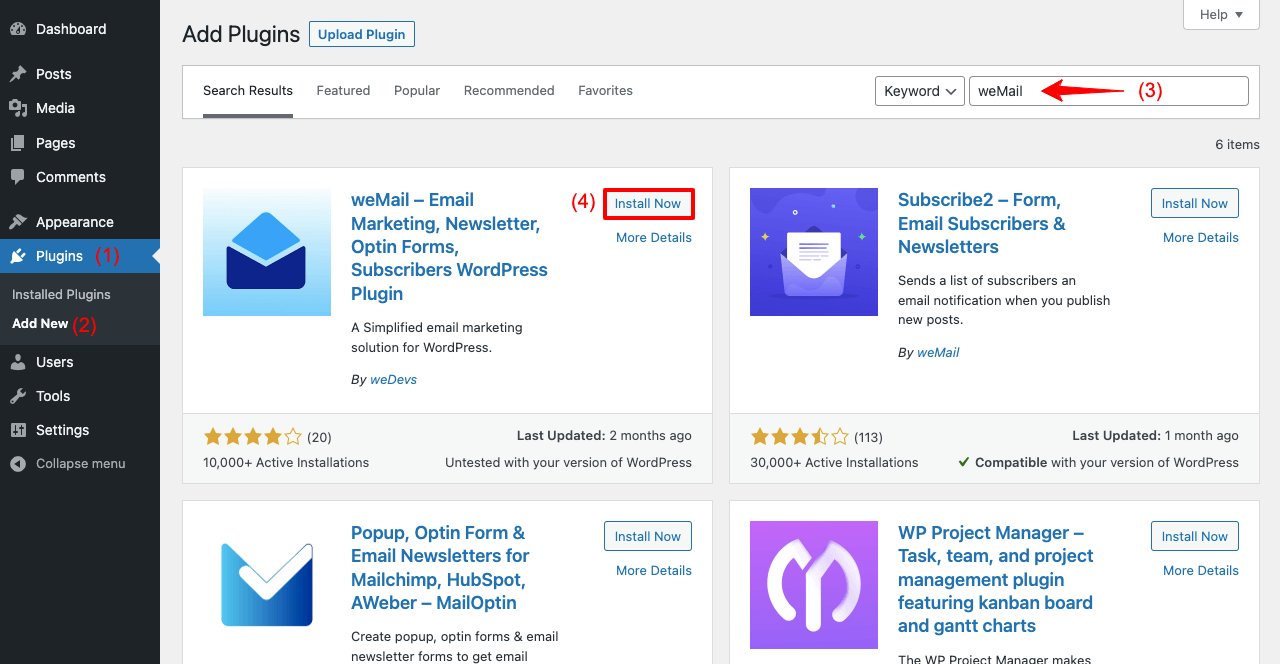Click the Subscribe2 star rating
Image resolution: width=1280 pixels, height=664 pixels.
(x=800, y=437)
